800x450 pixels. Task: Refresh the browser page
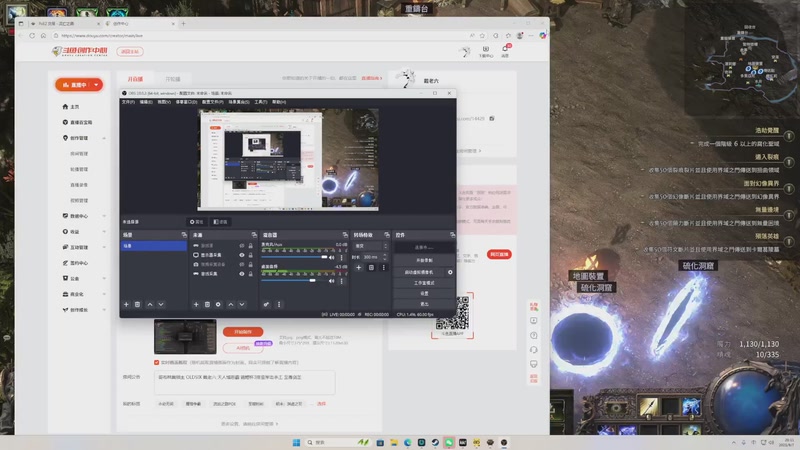[x=32, y=36]
